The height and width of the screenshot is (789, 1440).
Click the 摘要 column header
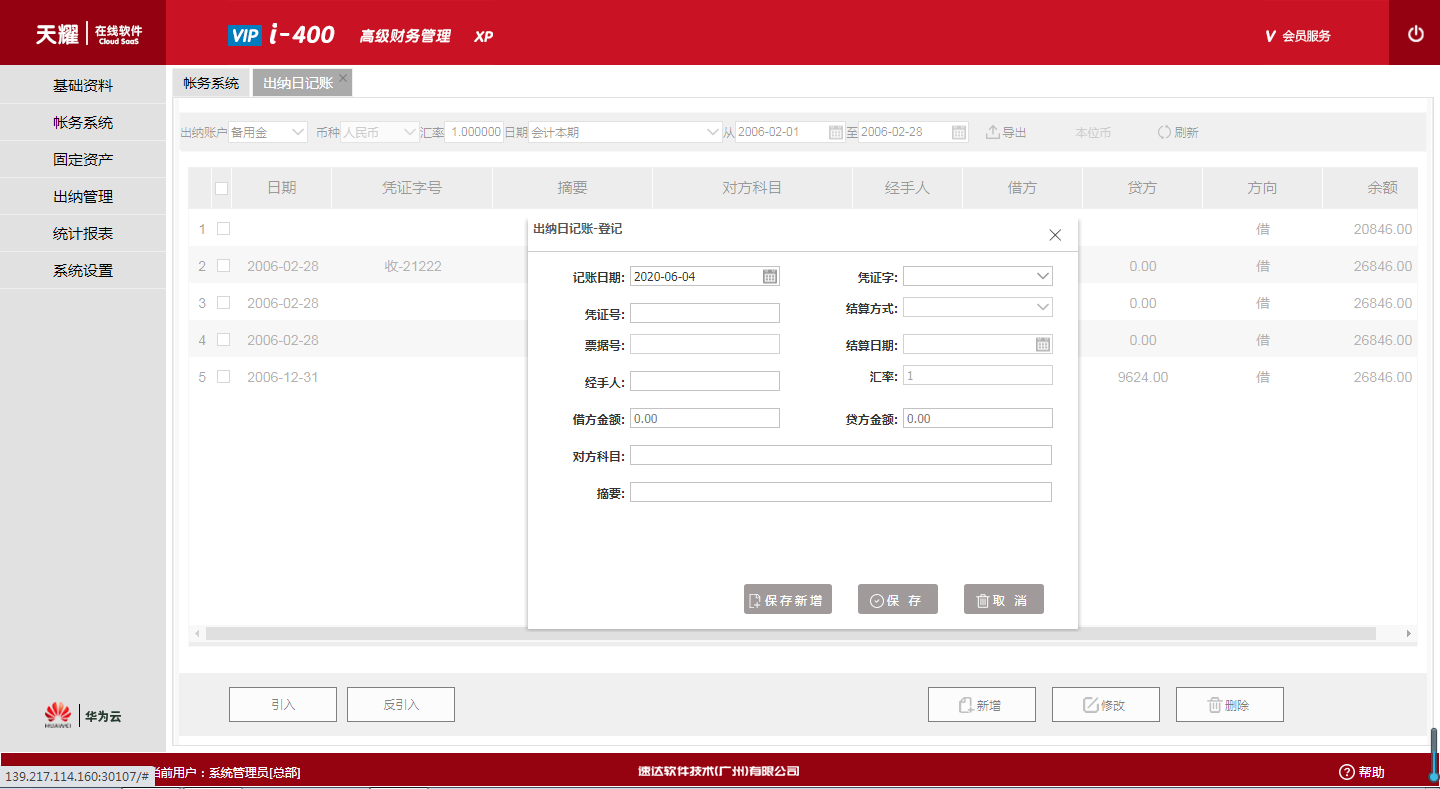click(x=572, y=187)
